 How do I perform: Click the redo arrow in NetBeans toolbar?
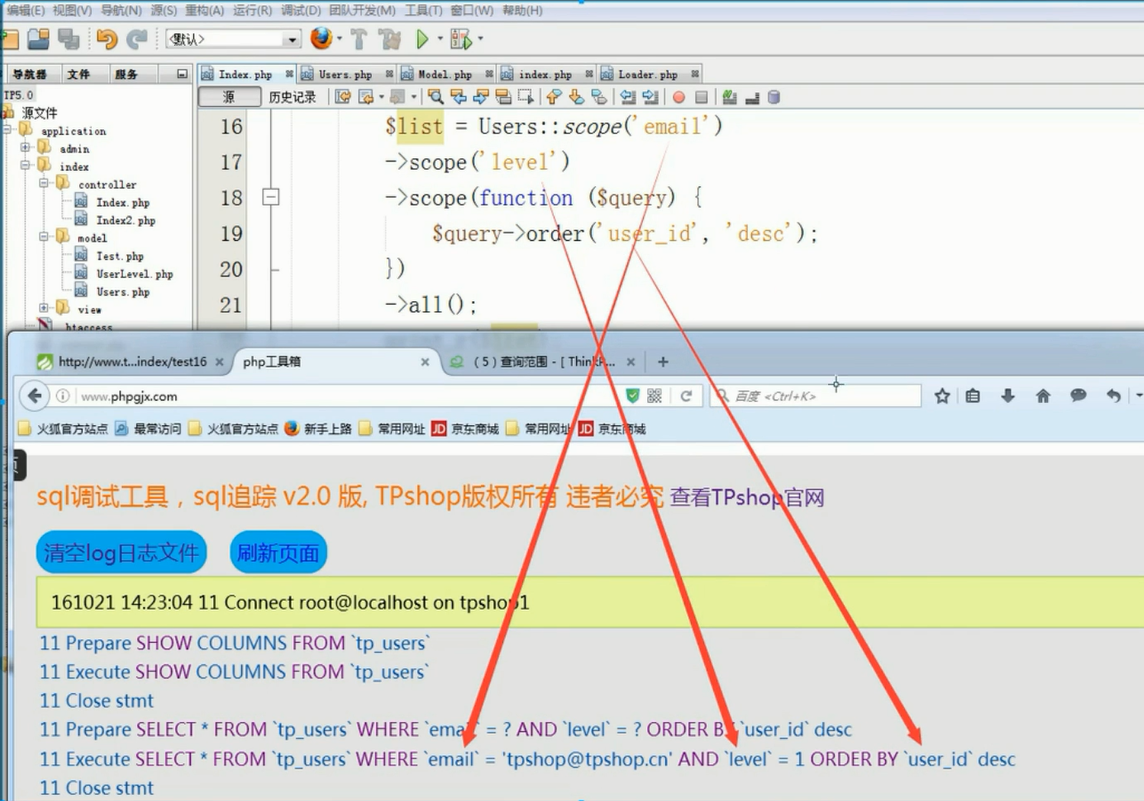tap(136, 39)
